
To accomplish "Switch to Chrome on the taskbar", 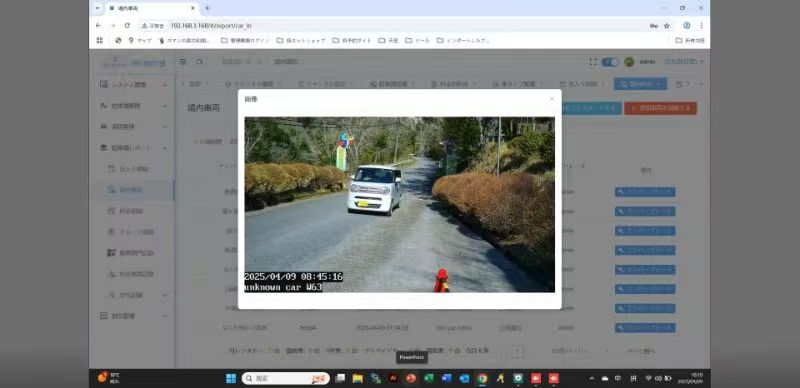I will (482, 378).
